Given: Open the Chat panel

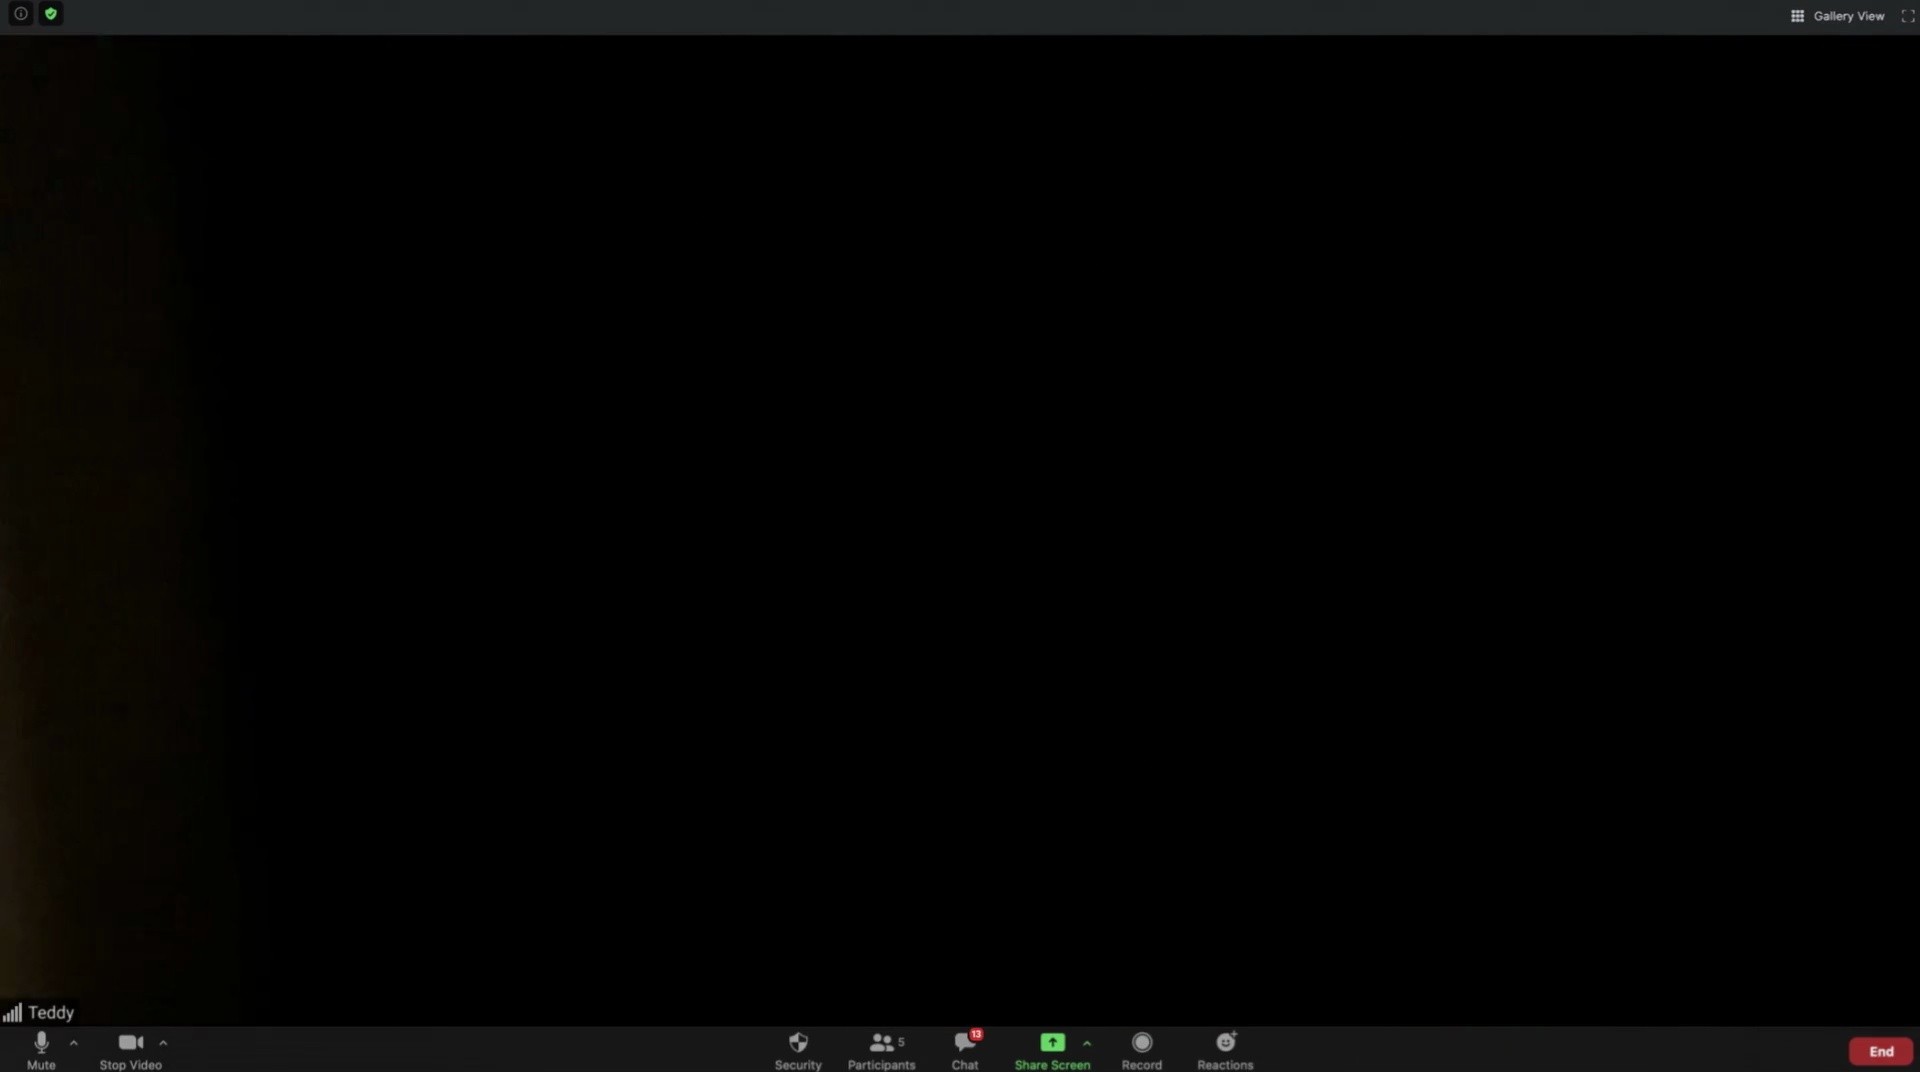Looking at the screenshot, I should [965, 1050].
